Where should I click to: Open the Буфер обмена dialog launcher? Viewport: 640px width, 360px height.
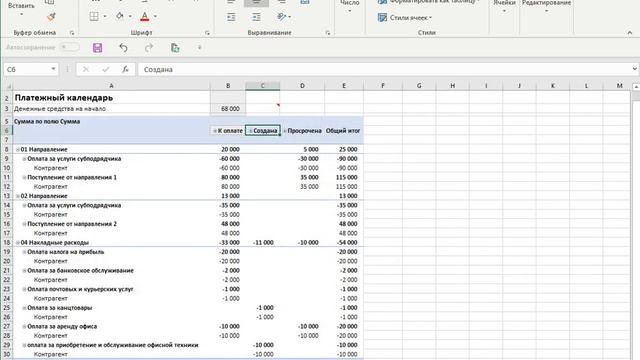pyautogui.click(x=72, y=33)
